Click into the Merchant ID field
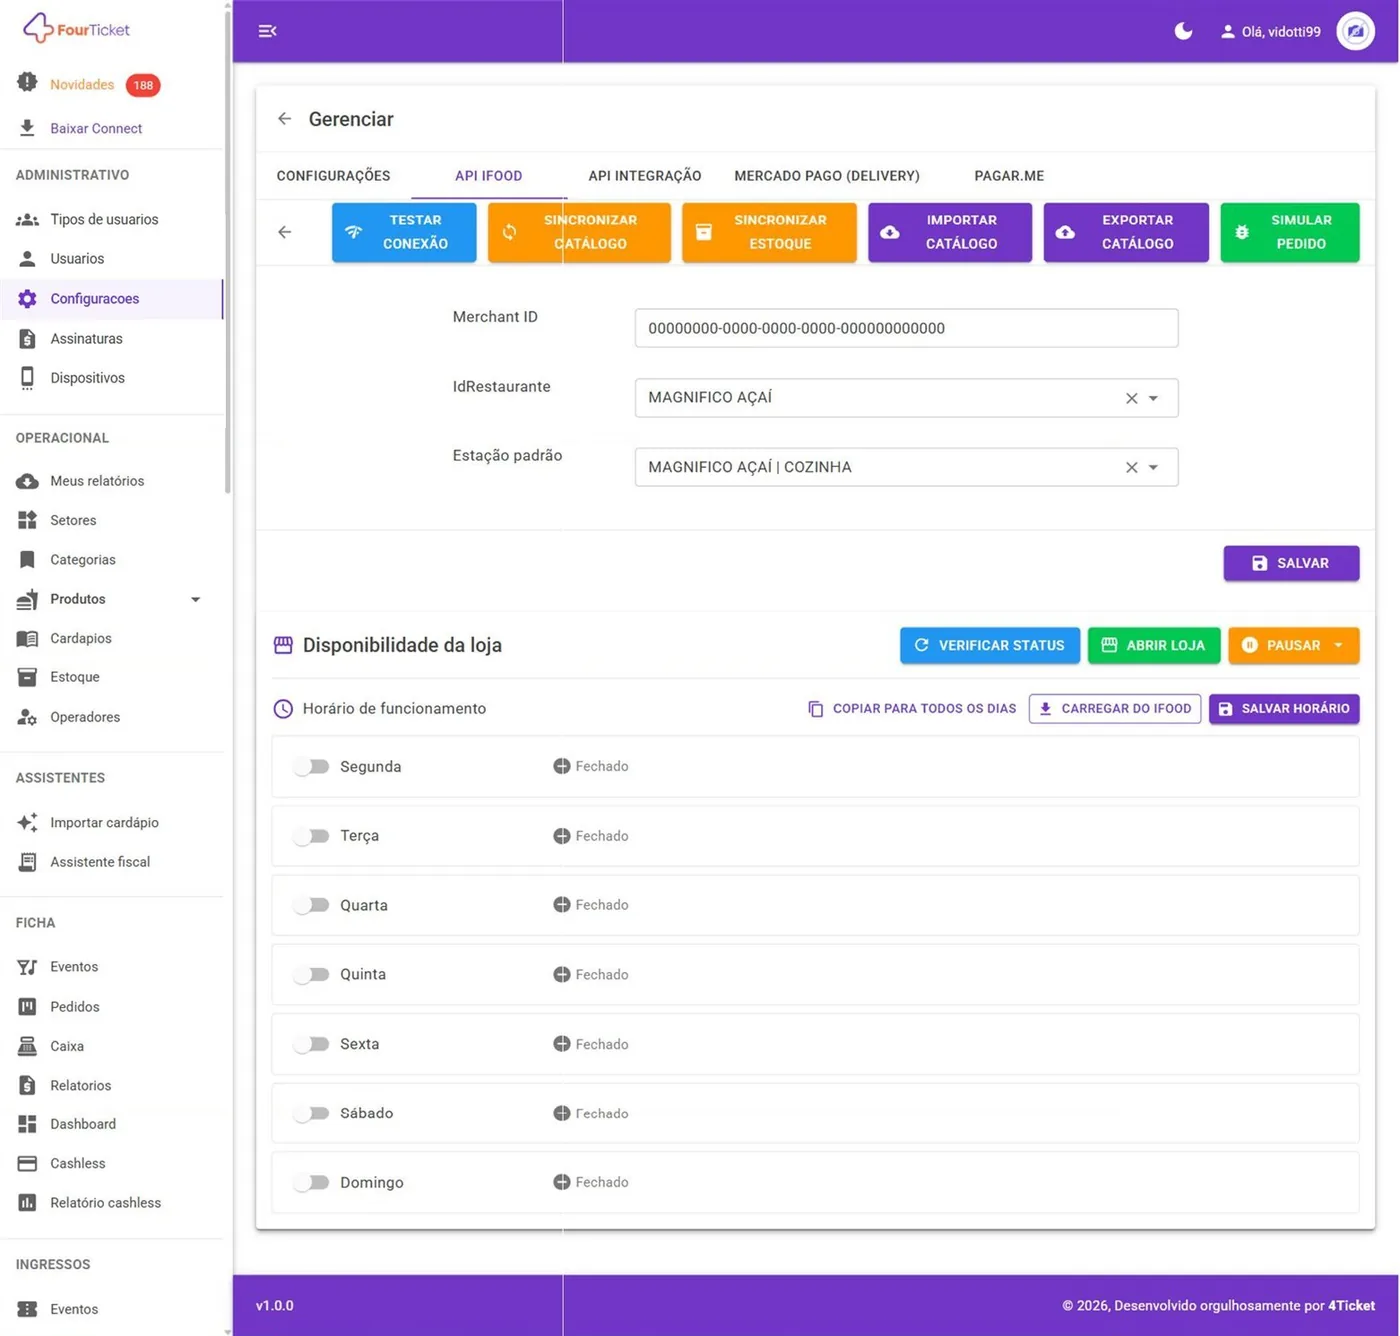Image resolution: width=1400 pixels, height=1336 pixels. [906, 328]
